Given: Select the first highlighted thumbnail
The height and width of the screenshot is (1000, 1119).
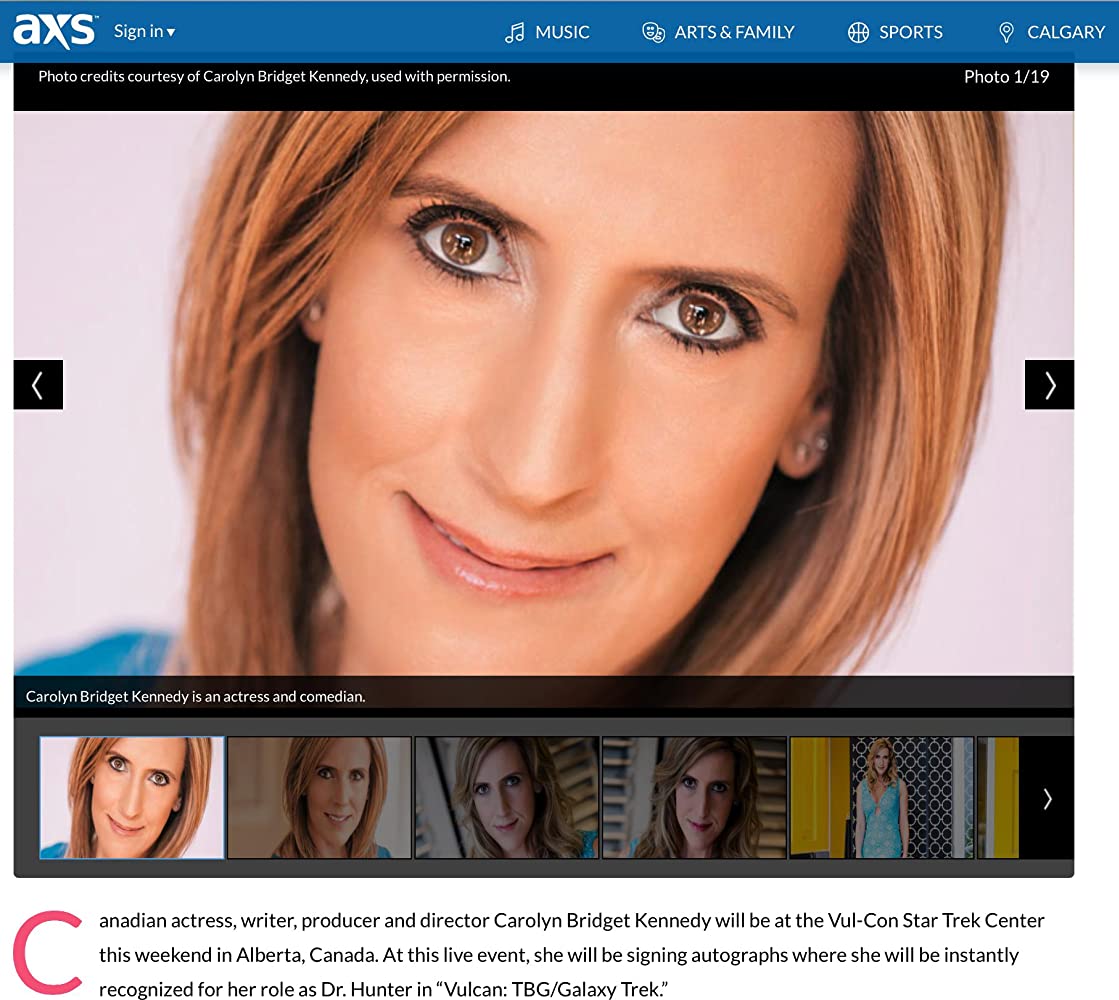Looking at the screenshot, I should (132, 798).
